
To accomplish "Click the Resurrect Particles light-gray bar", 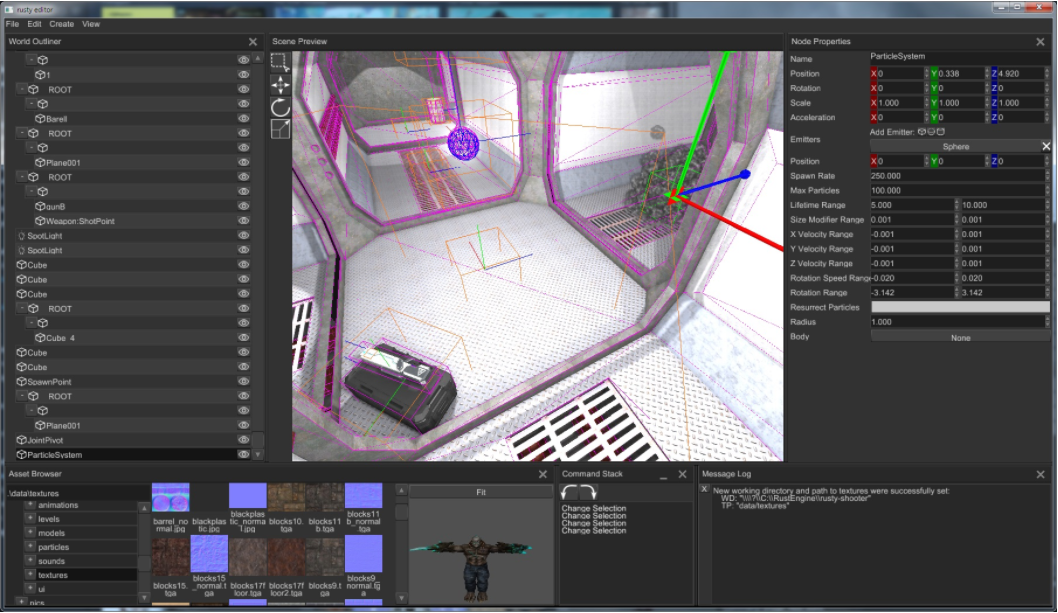I will coord(960,308).
